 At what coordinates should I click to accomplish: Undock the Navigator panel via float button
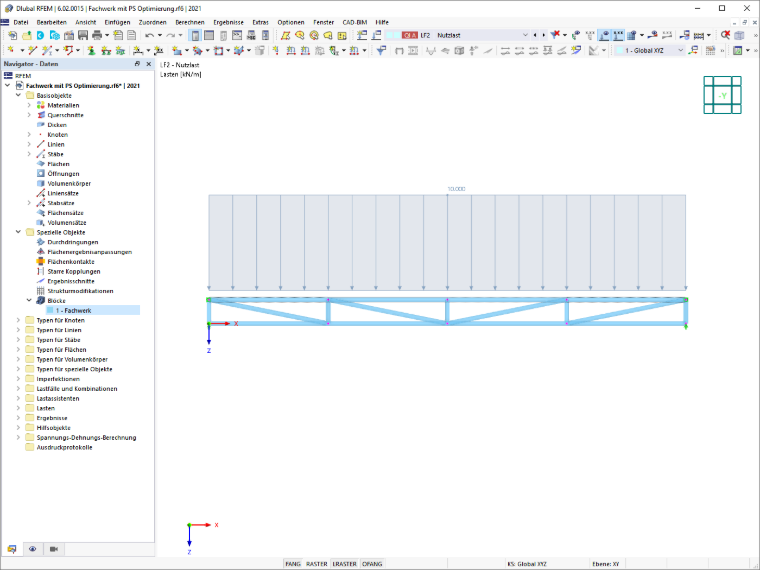click(x=137, y=64)
